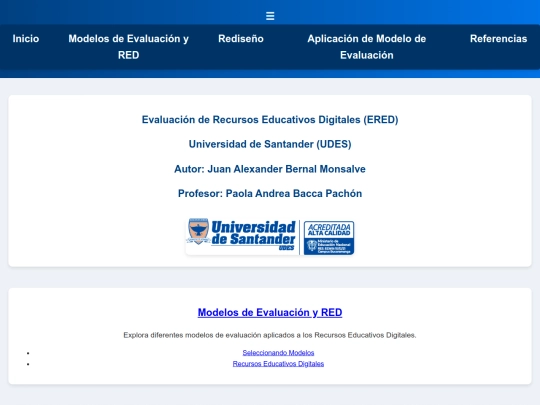Select the author line Juan Alexander Bernal Monsalve
Image resolution: width=540 pixels, height=405 pixels.
click(x=270, y=169)
